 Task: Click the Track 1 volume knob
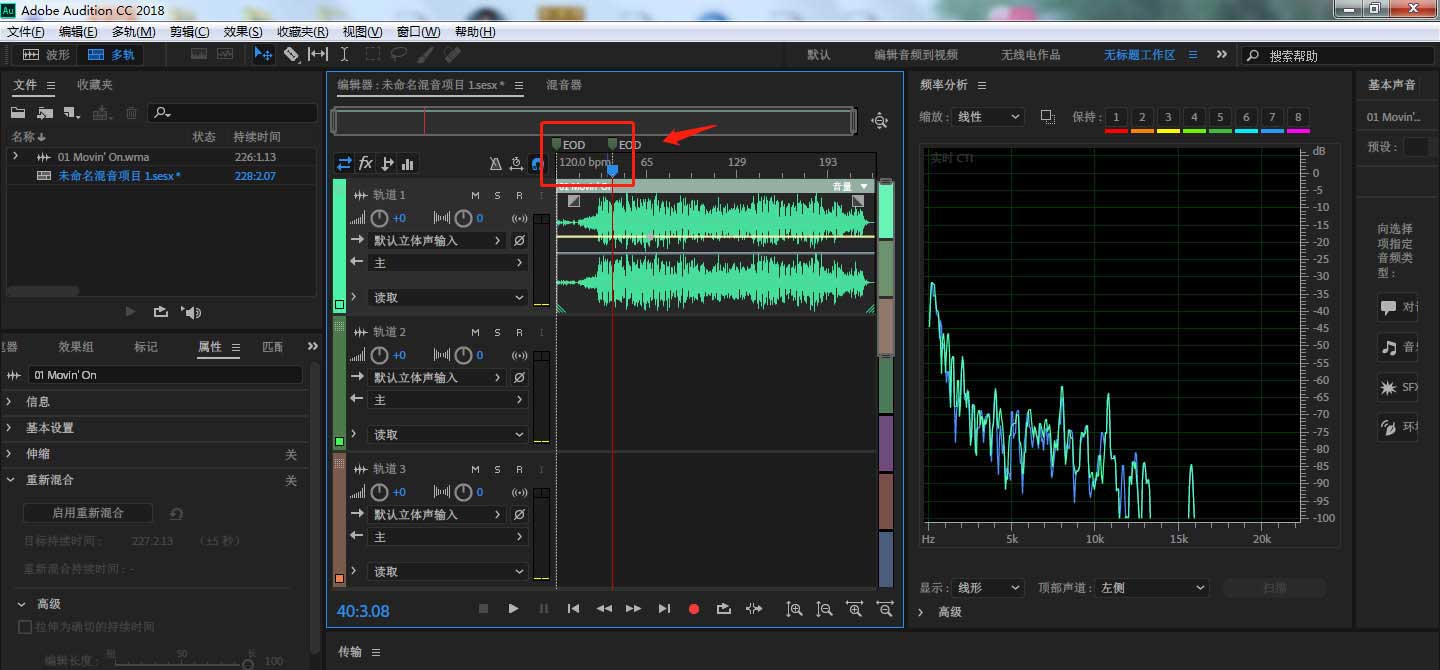(x=380, y=218)
